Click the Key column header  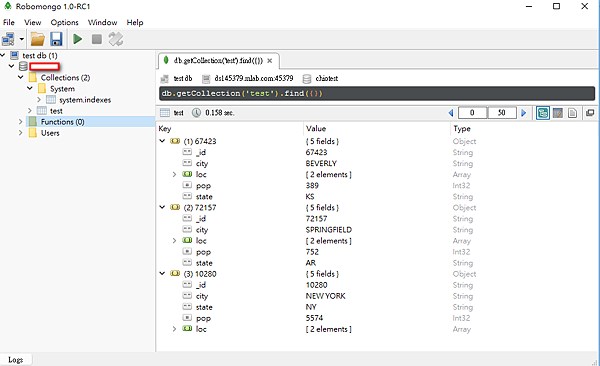(165, 129)
